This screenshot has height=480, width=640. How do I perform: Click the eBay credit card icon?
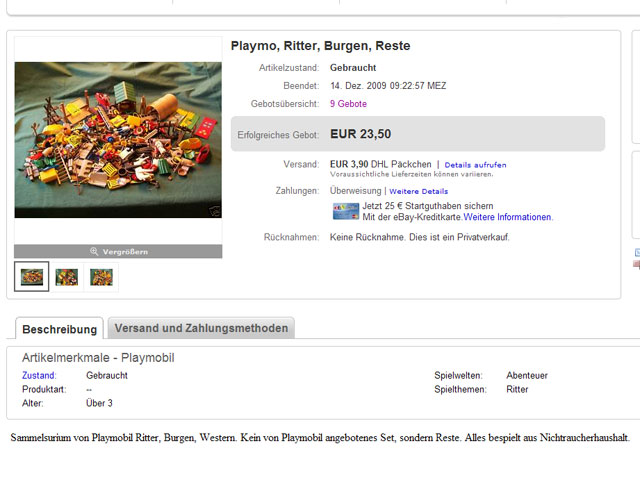(x=345, y=211)
